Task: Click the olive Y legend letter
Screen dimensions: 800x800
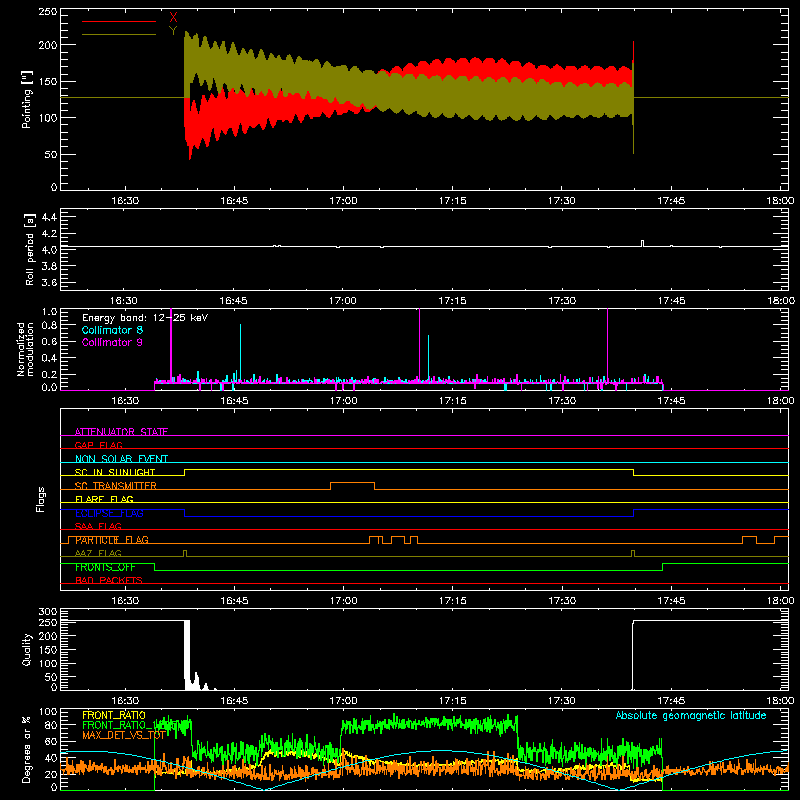Action: [x=173, y=31]
